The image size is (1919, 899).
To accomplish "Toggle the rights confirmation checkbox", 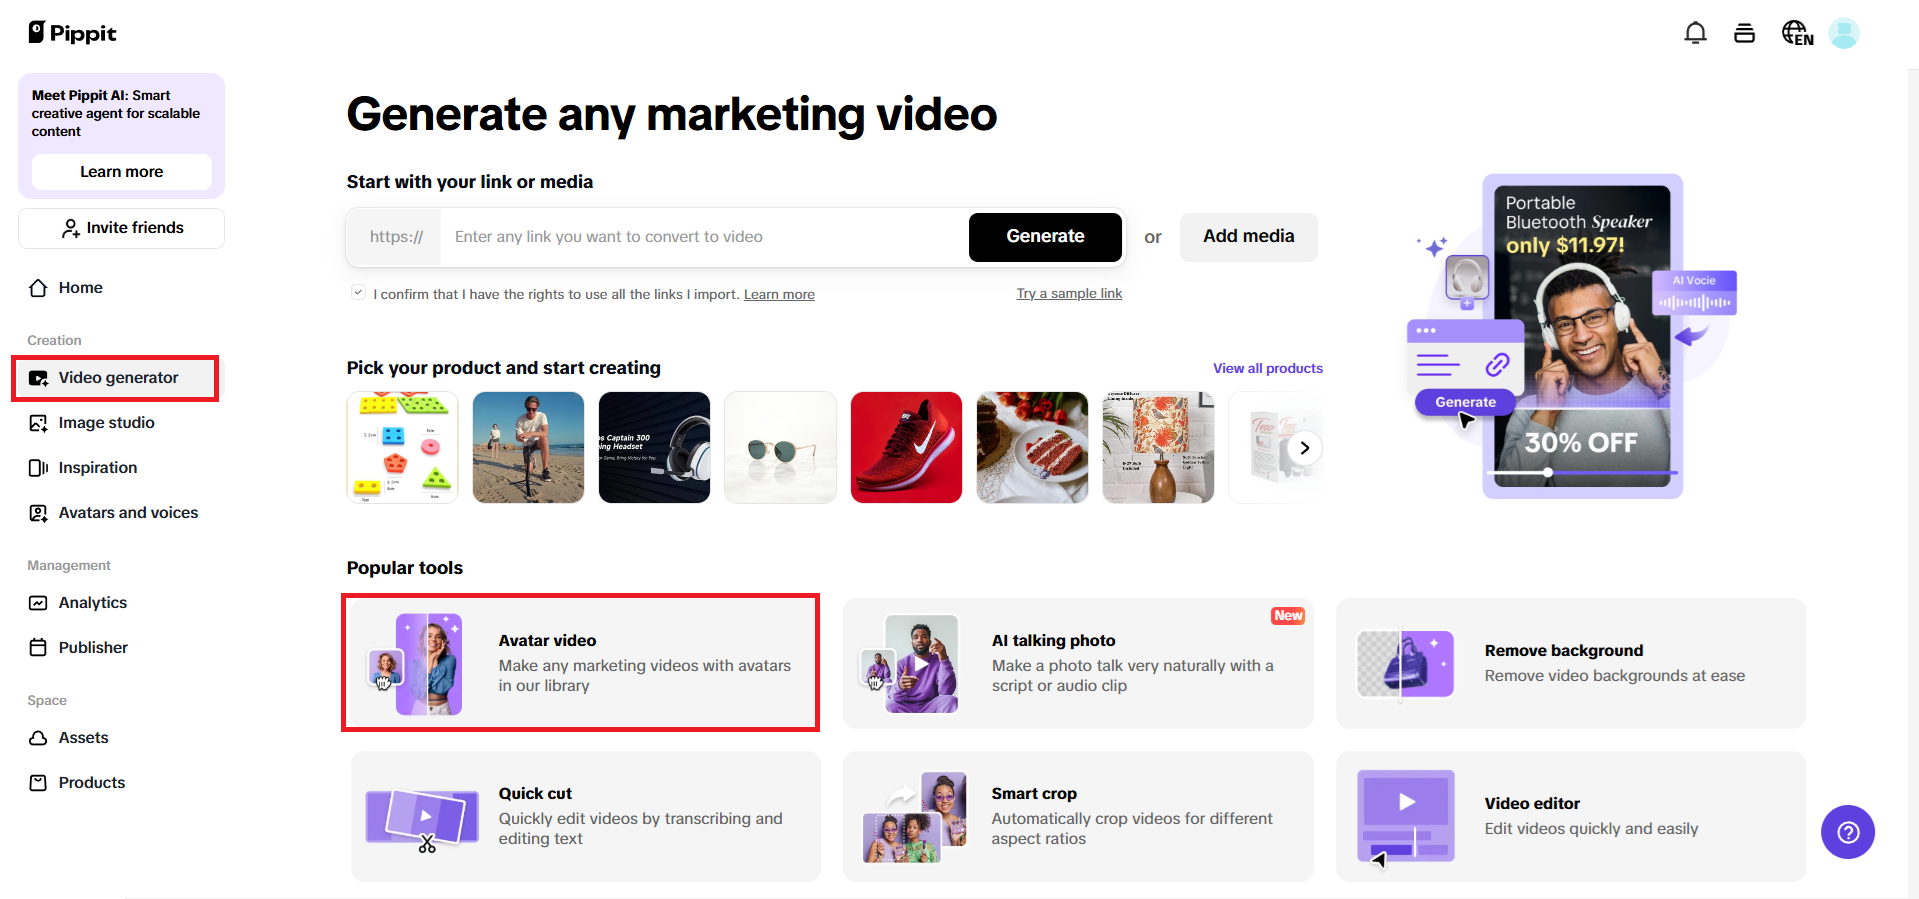I will pyautogui.click(x=358, y=293).
